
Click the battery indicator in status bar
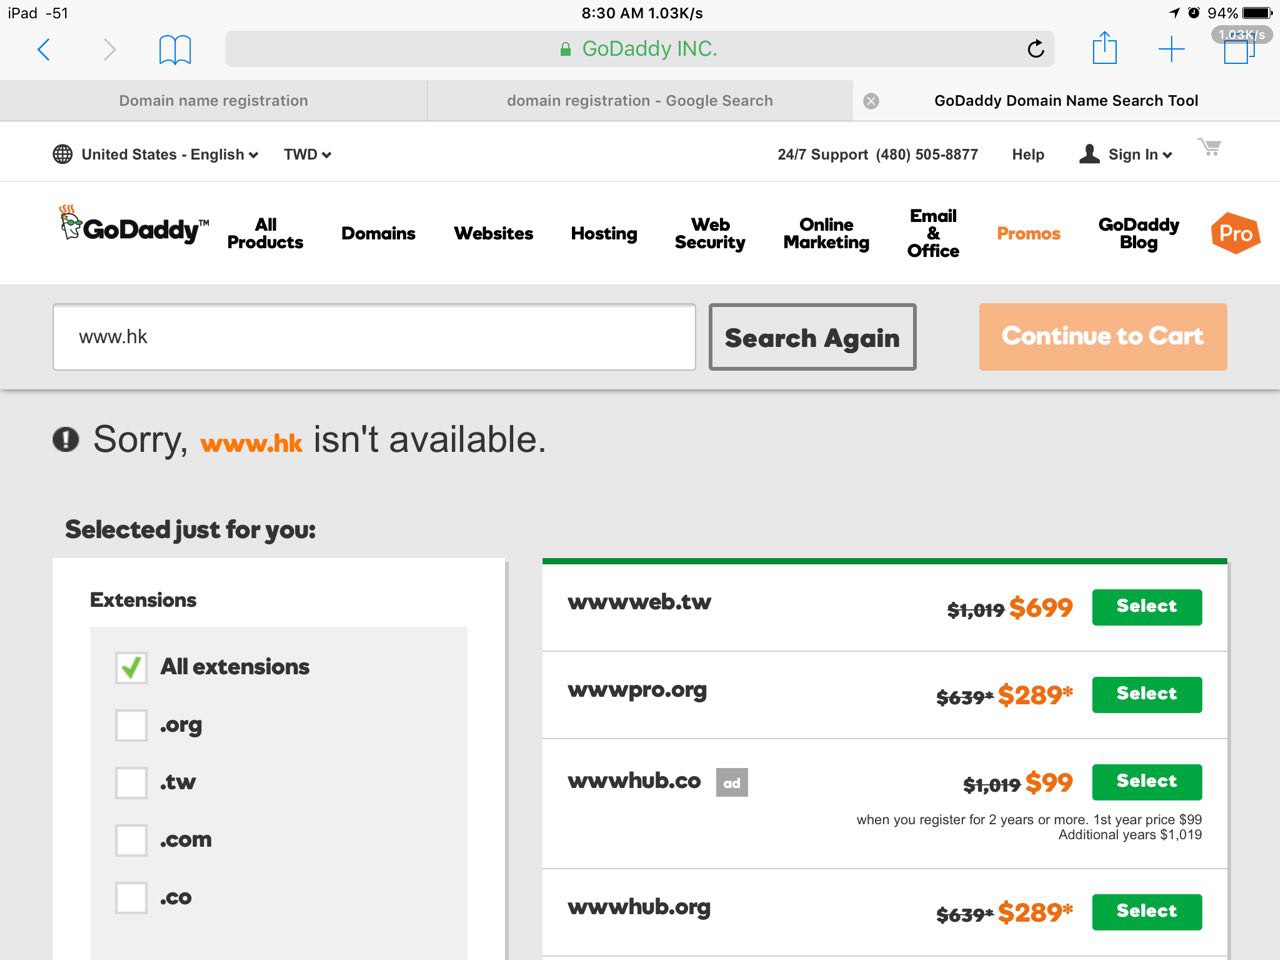click(x=1258, y=13)
